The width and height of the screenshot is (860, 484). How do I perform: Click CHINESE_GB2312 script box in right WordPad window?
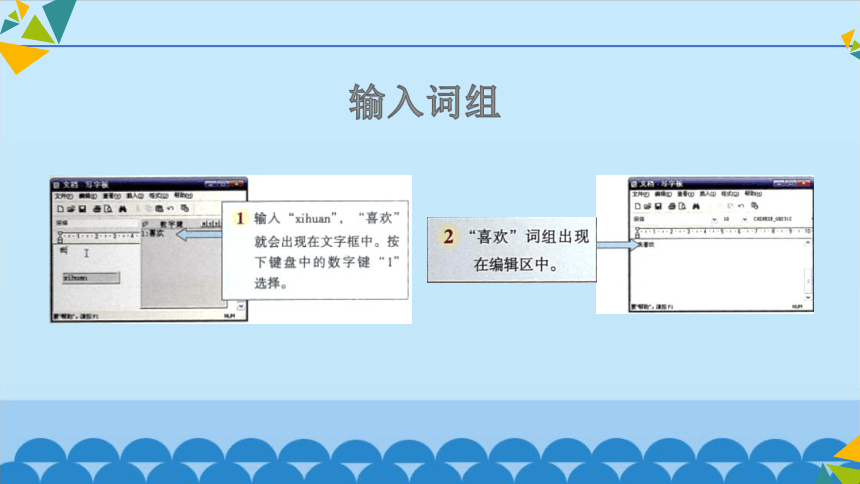[772, 219]
